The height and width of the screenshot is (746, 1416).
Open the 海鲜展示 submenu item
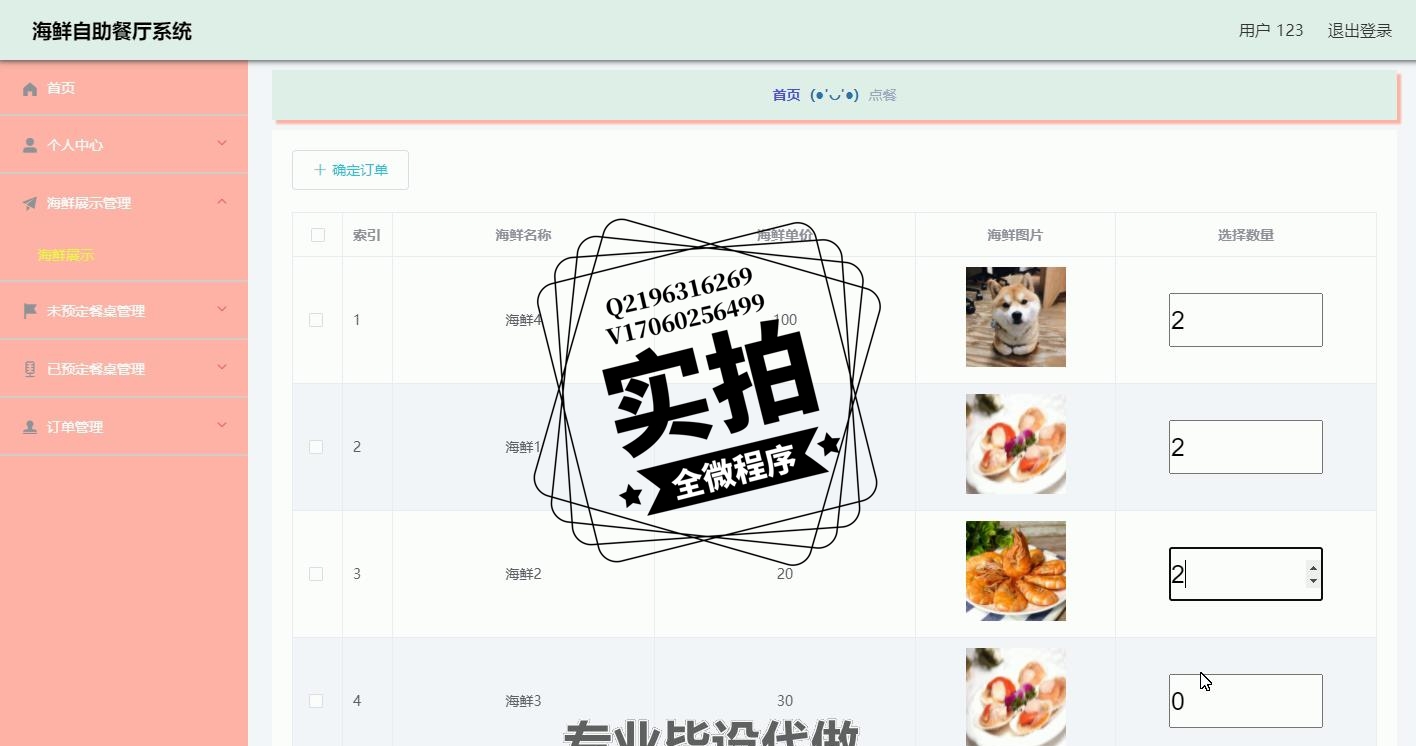click(x=66, y=255)
